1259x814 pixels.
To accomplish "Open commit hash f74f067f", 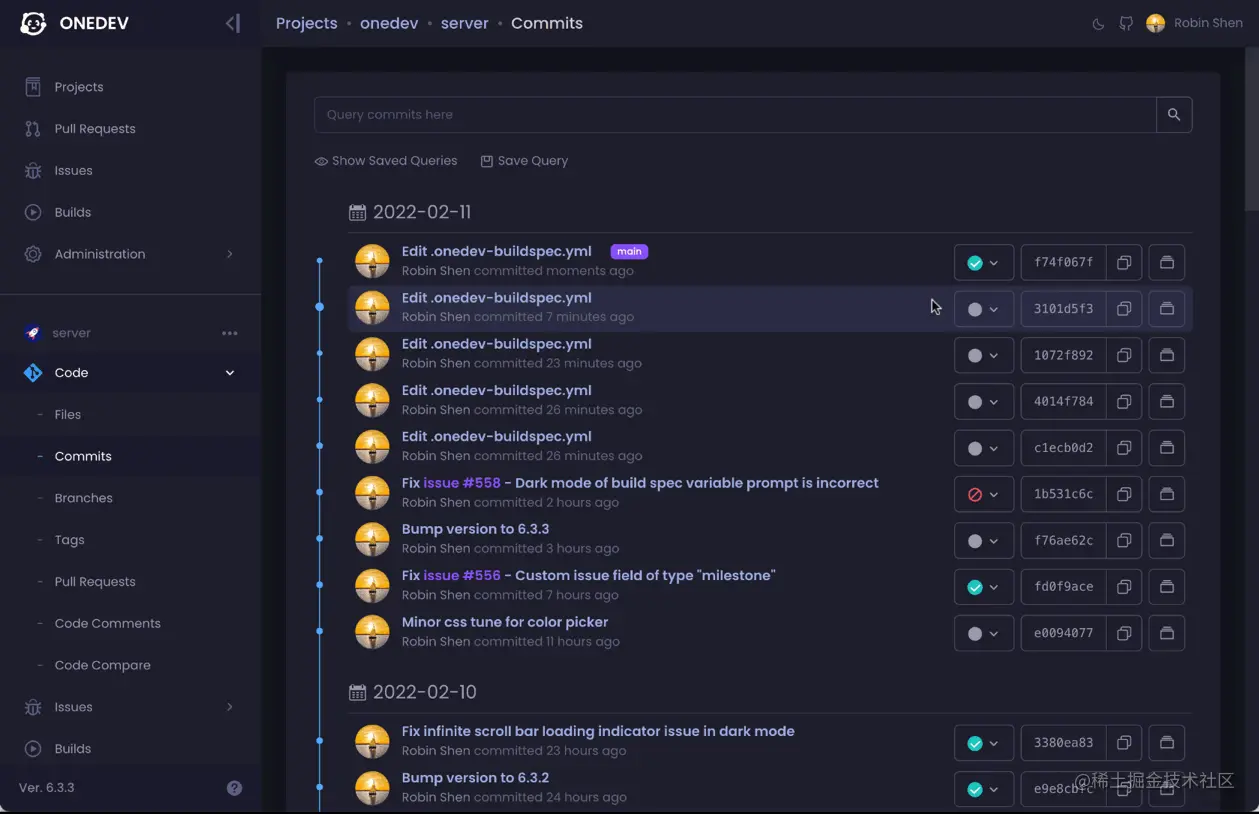I will 1063,263.
